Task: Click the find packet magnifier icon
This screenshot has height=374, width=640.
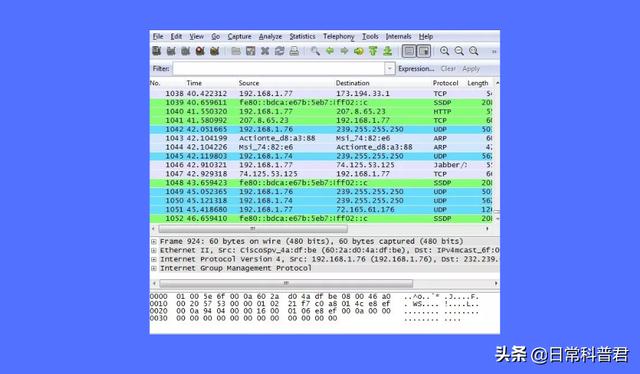Action: (315, 51)
